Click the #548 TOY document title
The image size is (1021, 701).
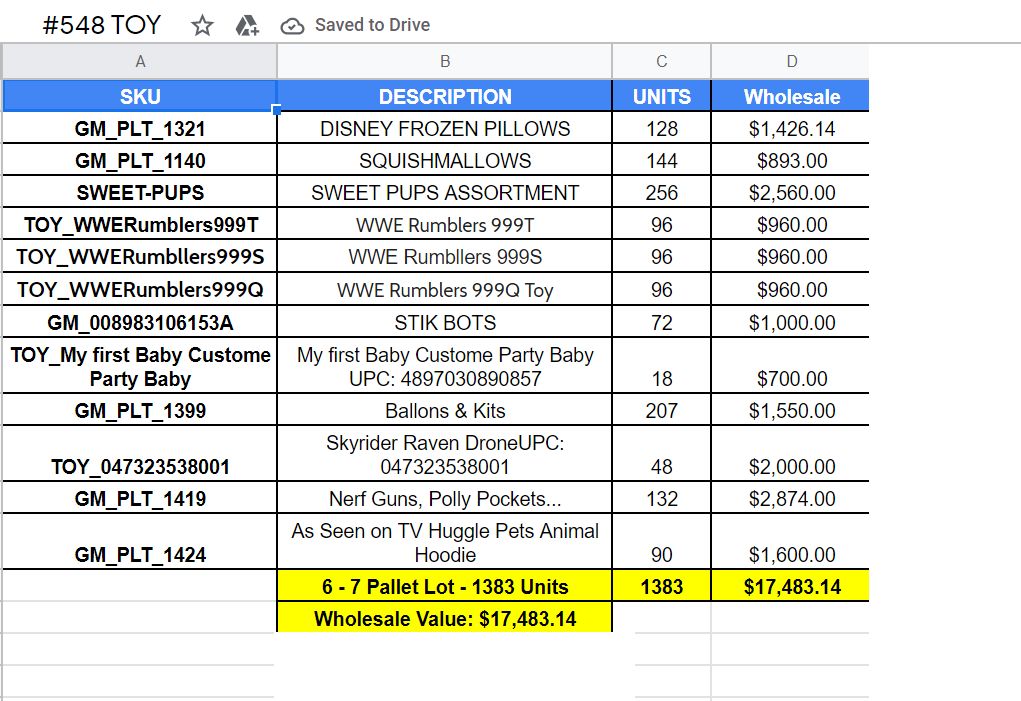(x=101, y=25)
